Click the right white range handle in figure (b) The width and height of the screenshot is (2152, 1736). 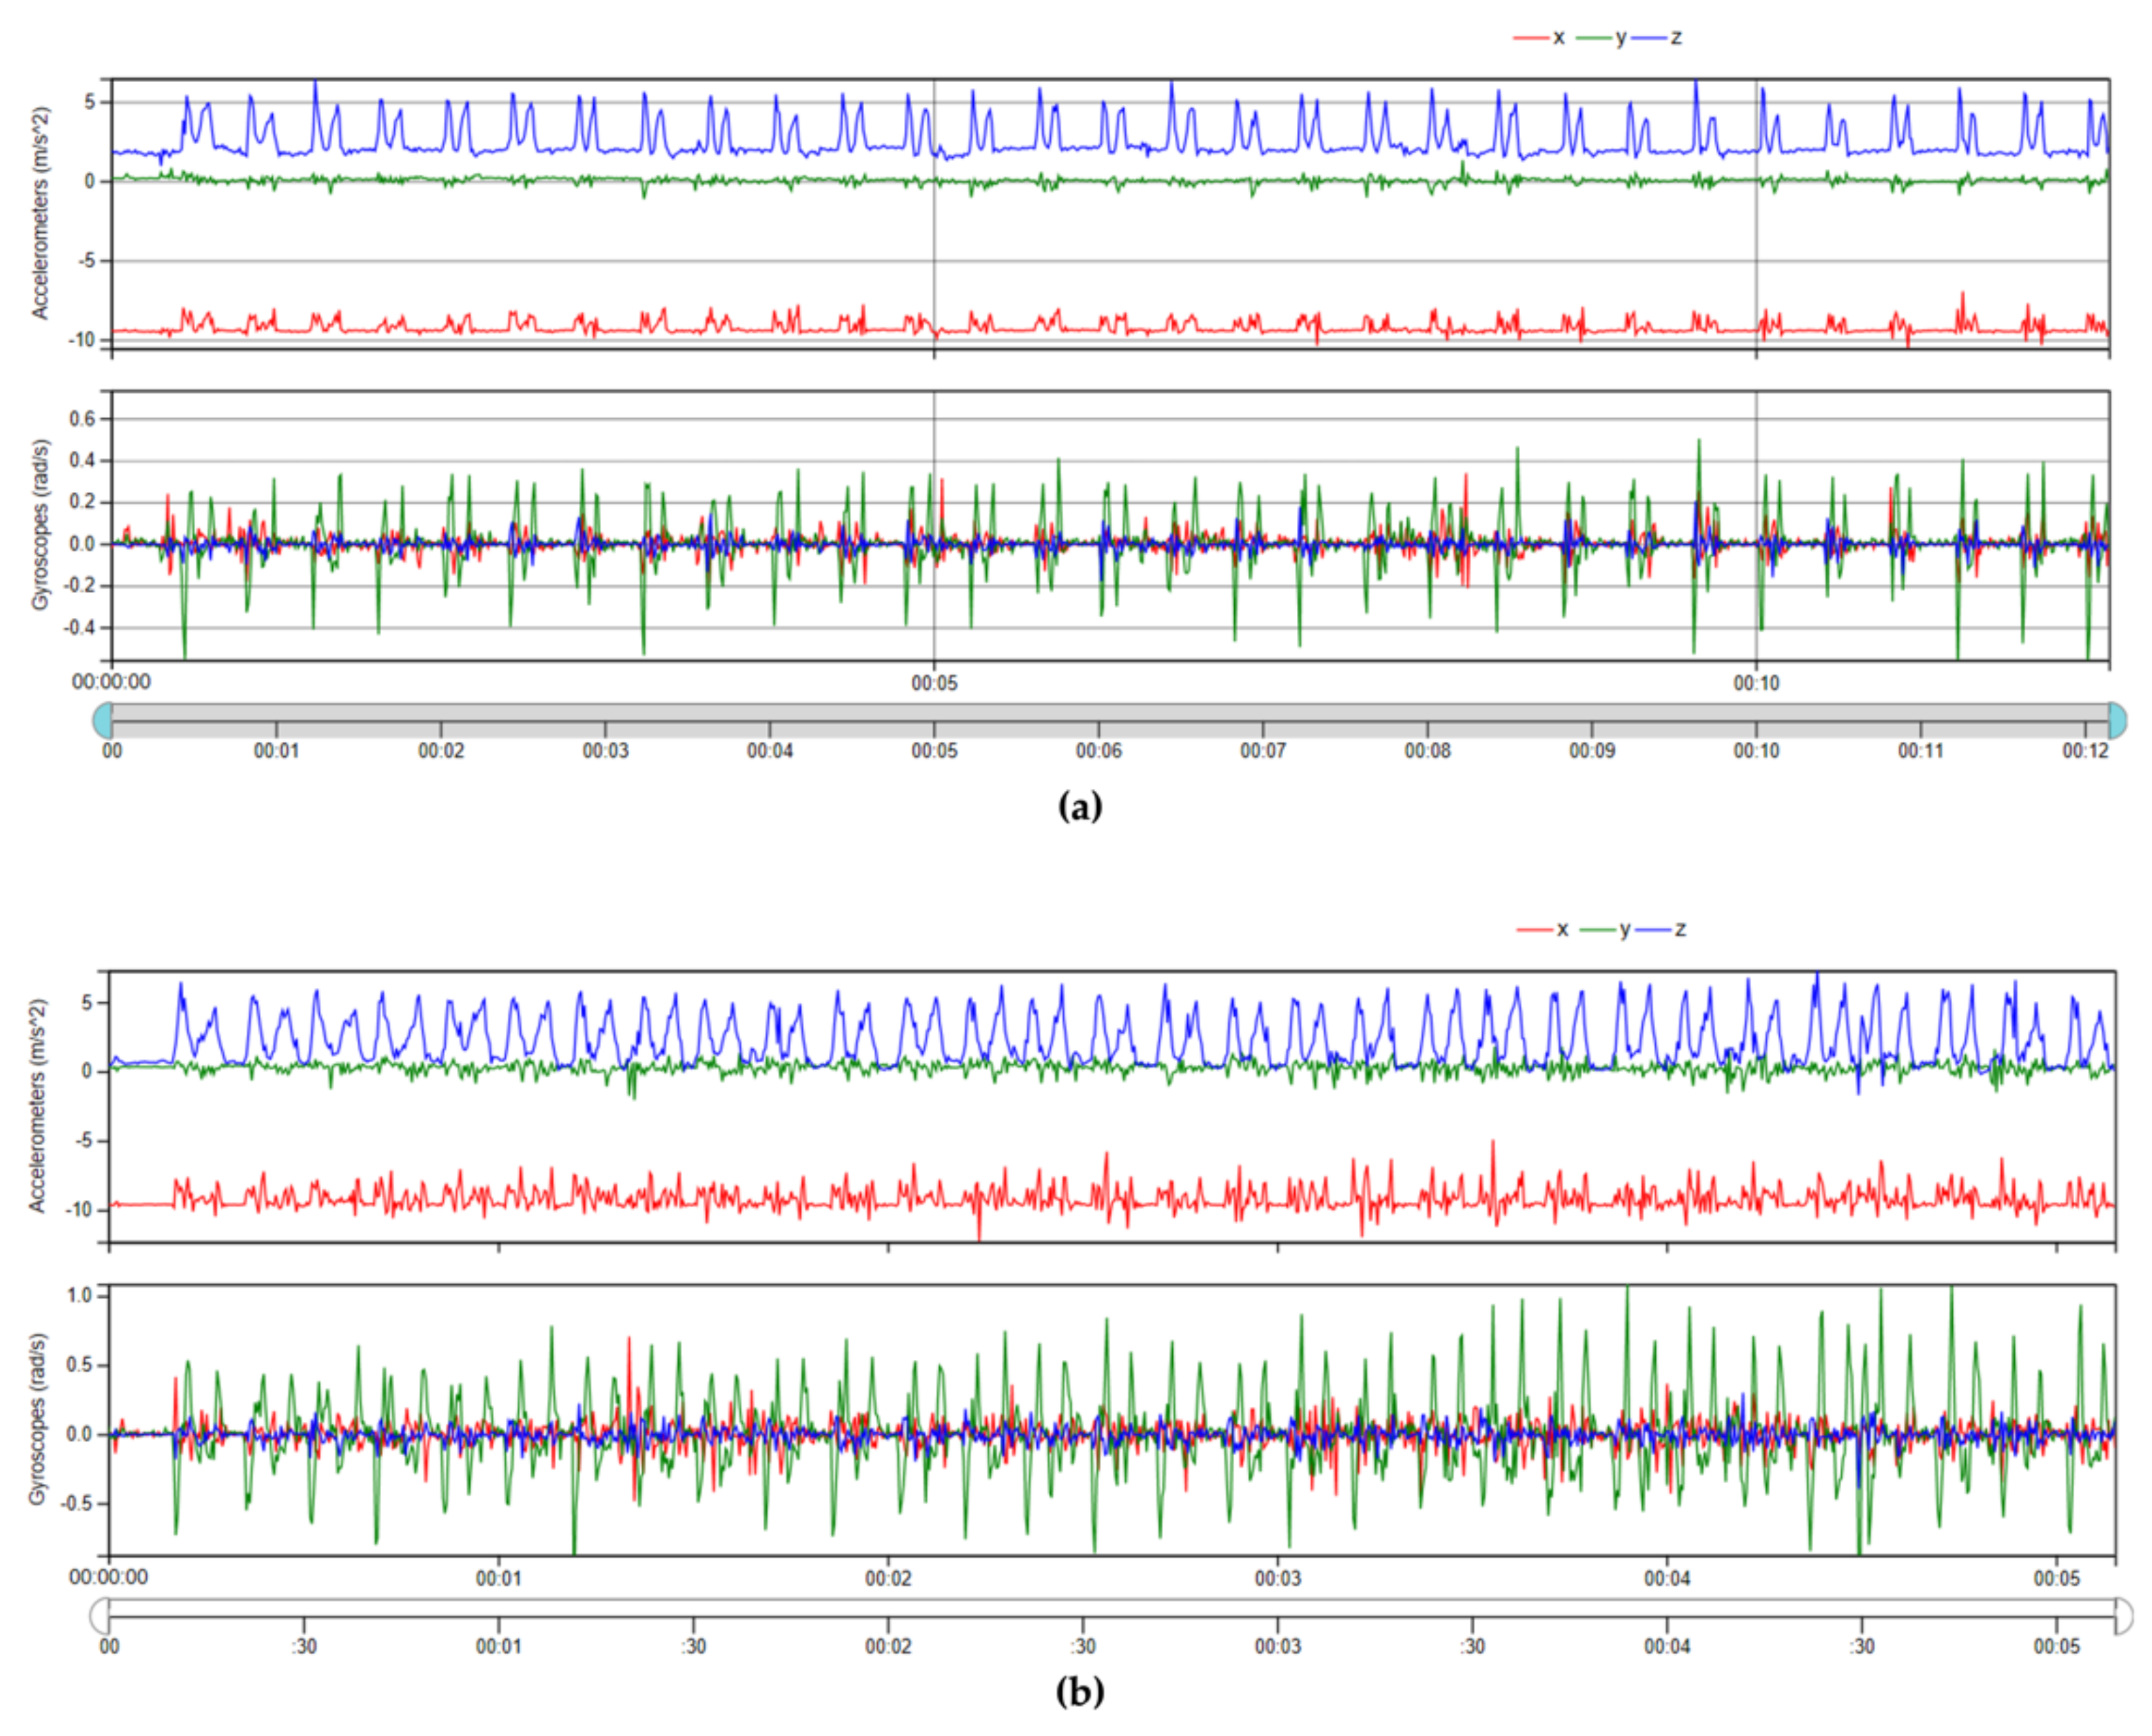(2123, 1615)
